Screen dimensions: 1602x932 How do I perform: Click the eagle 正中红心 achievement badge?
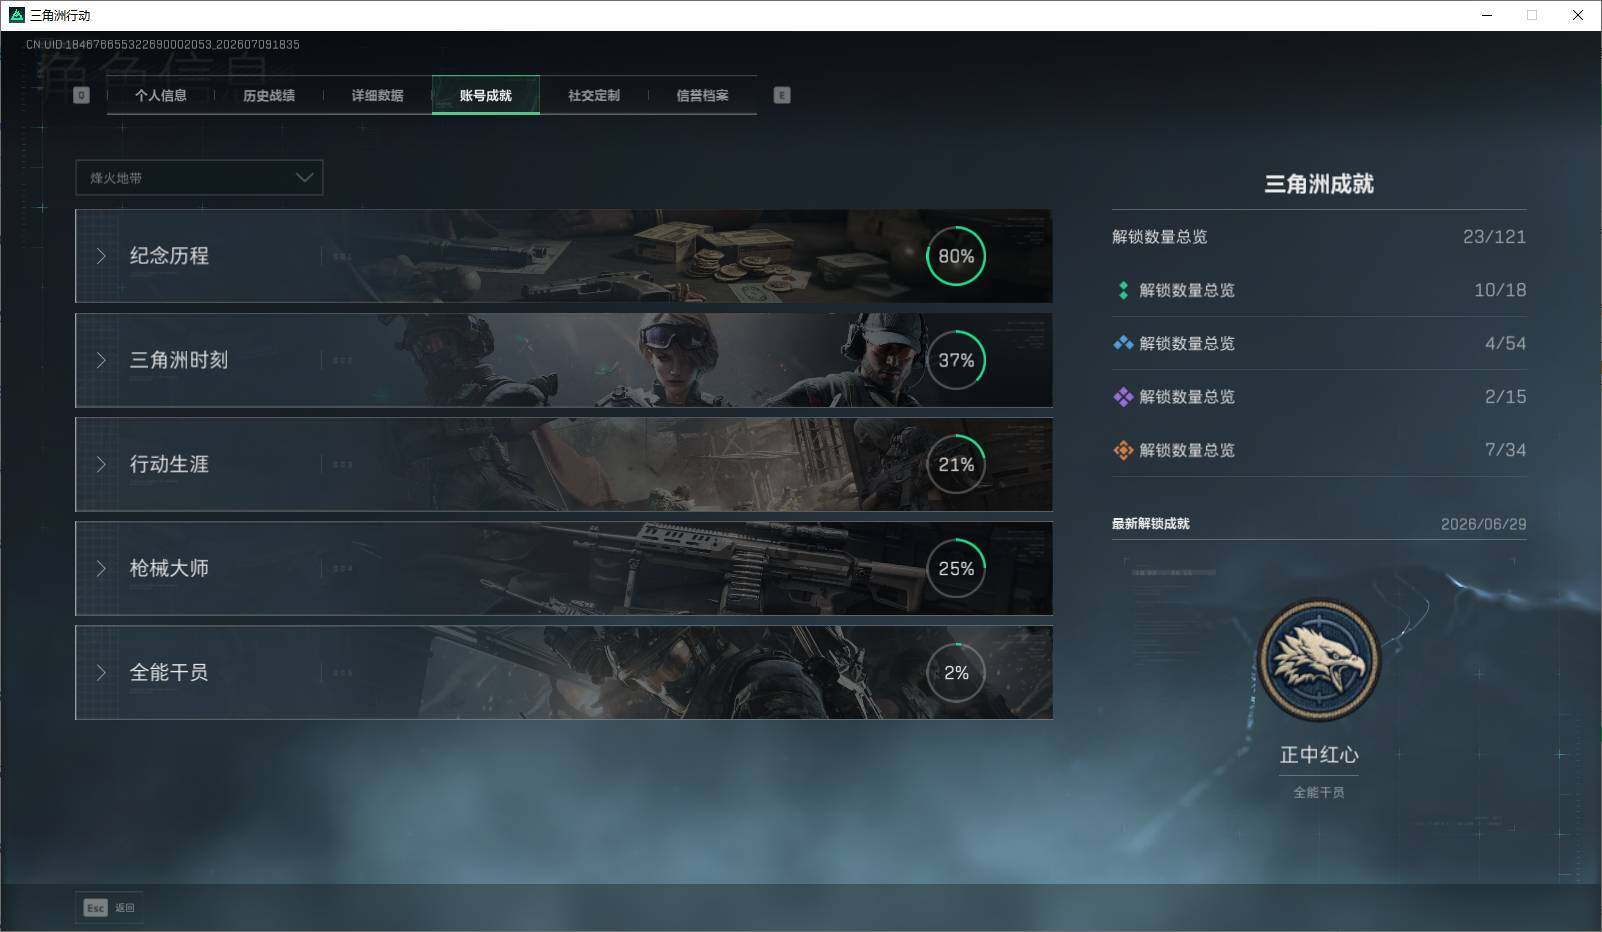pyautogui.click(x=1319, y=660)
